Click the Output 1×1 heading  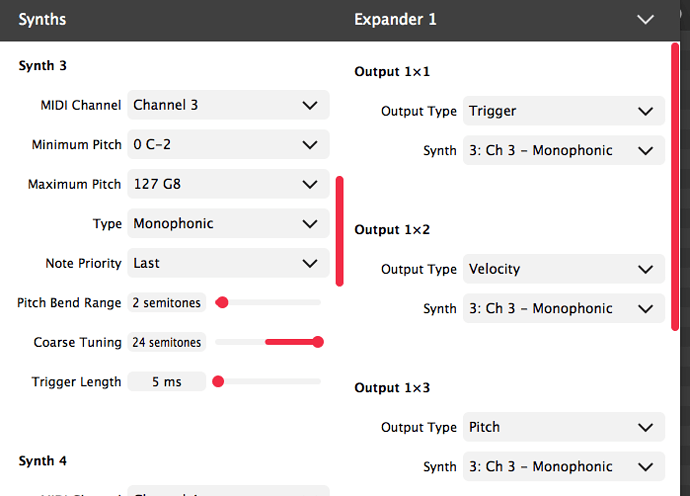392,71
